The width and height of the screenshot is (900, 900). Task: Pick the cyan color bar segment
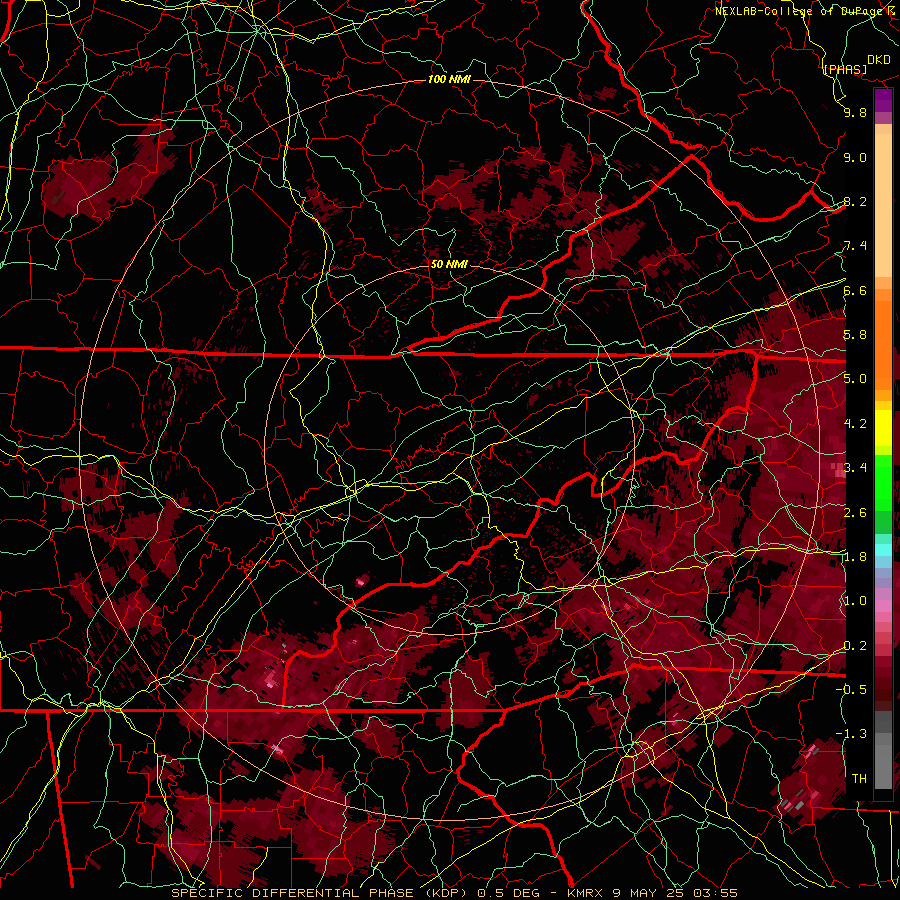883,549
